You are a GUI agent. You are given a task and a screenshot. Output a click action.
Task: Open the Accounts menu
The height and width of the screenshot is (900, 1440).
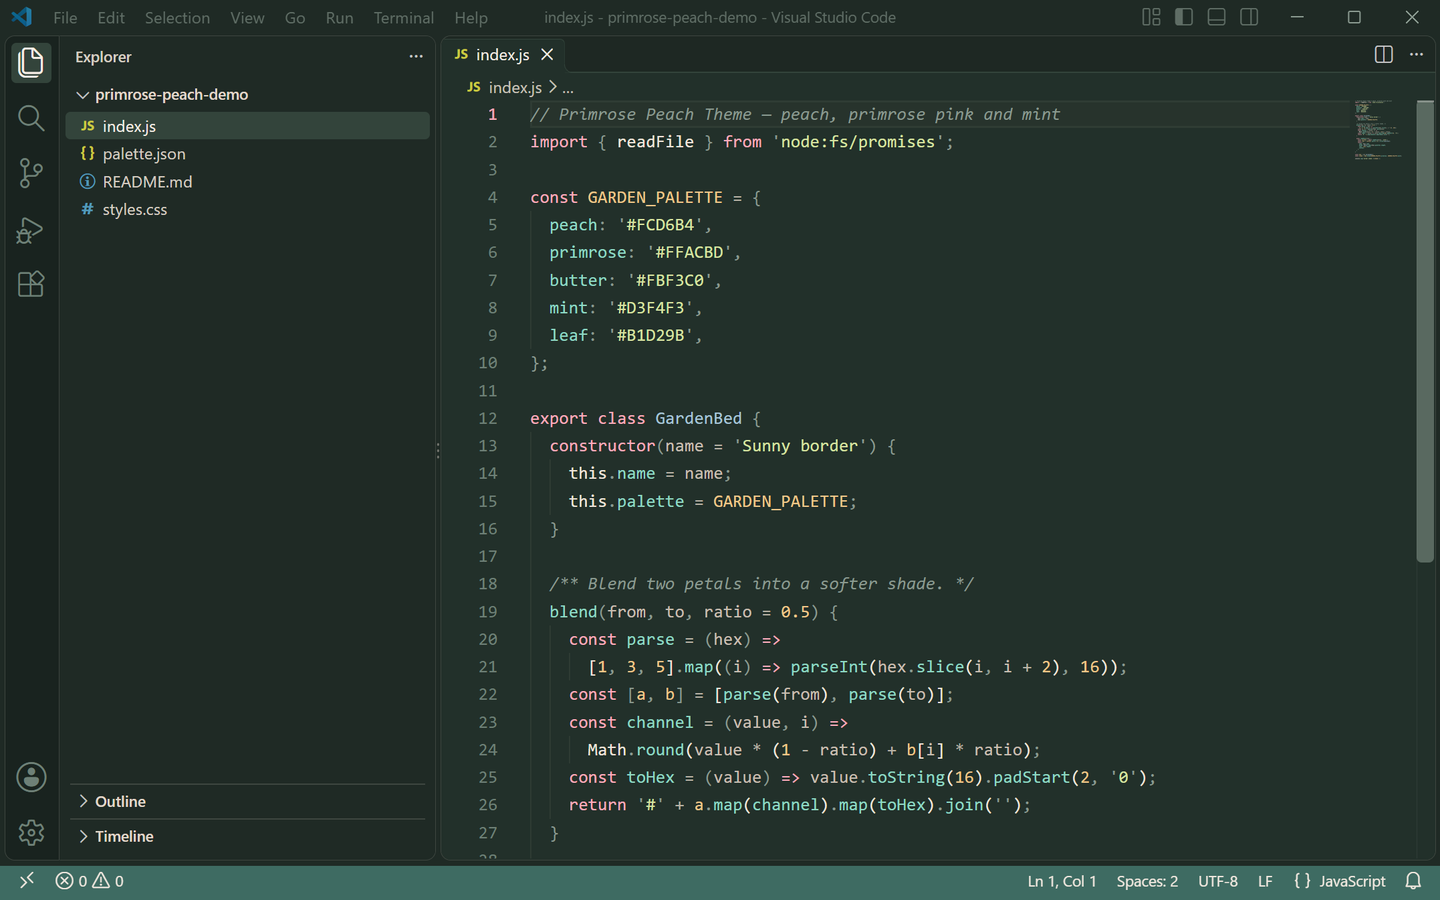[x=31, y=777]
